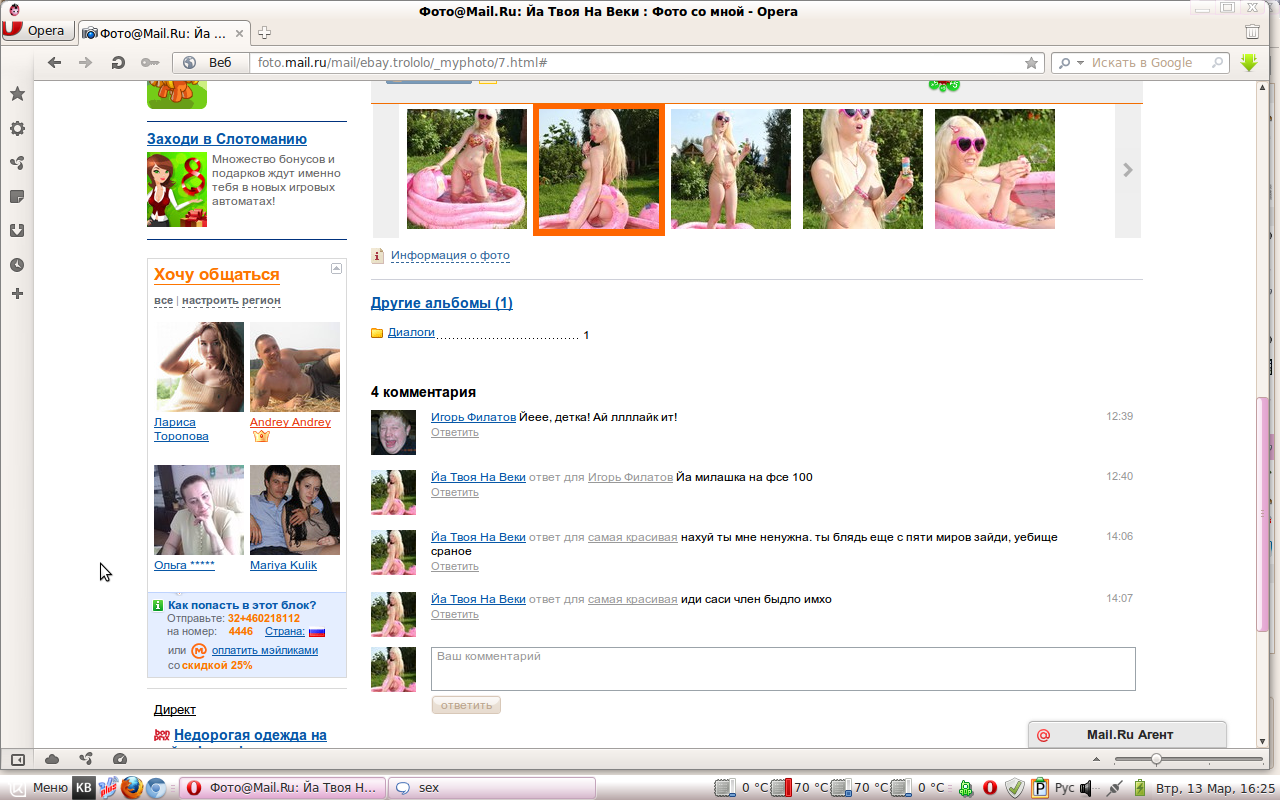The width and height of the screenshot is (1280, 800).
Task: Open the taskbar clock Втр, 13 Мар
Action: [1215, 788]
